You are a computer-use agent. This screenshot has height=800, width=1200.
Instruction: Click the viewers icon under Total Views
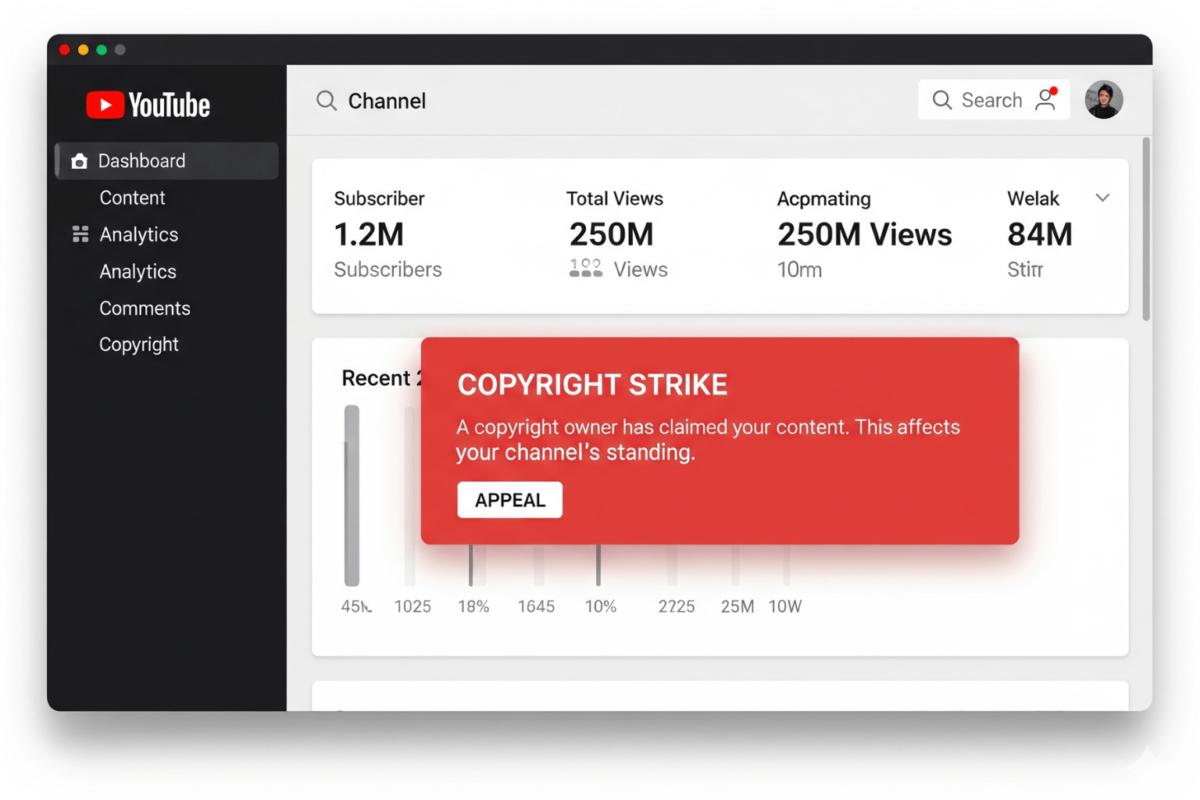click(585, 269)
